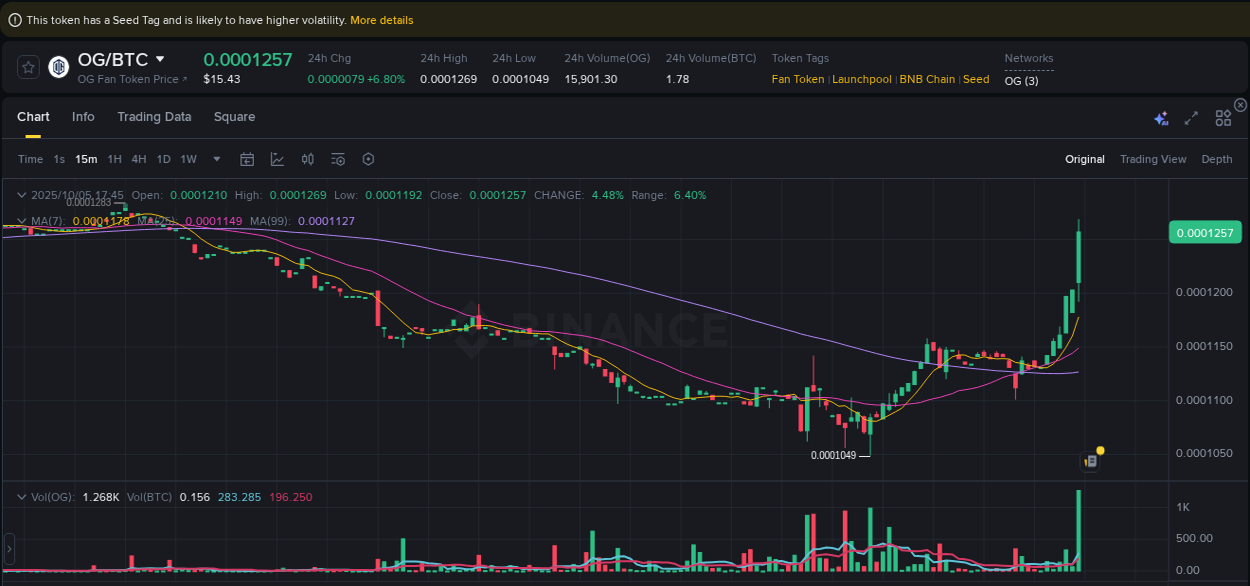The width and height of the screenshot is (1250, 586).
Task: Click the green 0.0001257 price label
Action: pyautogui.click(x=1205, y=231)
